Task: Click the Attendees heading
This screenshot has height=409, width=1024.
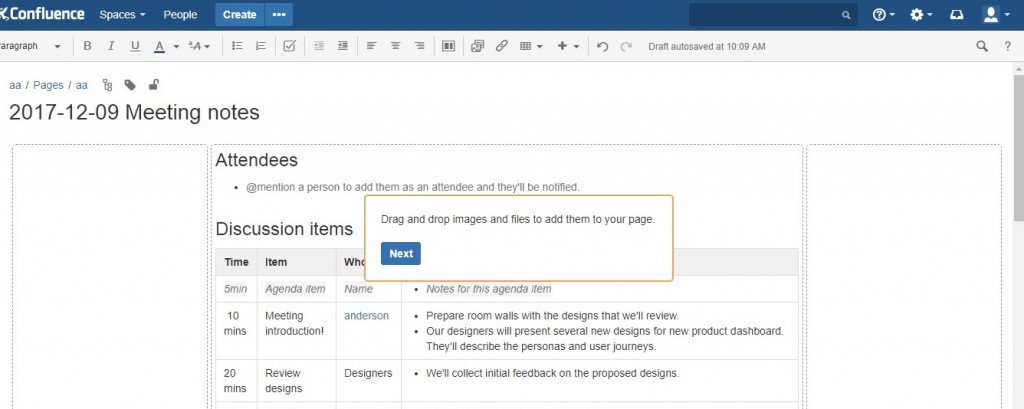Action: pyautogui.click(x=257, y=160)
